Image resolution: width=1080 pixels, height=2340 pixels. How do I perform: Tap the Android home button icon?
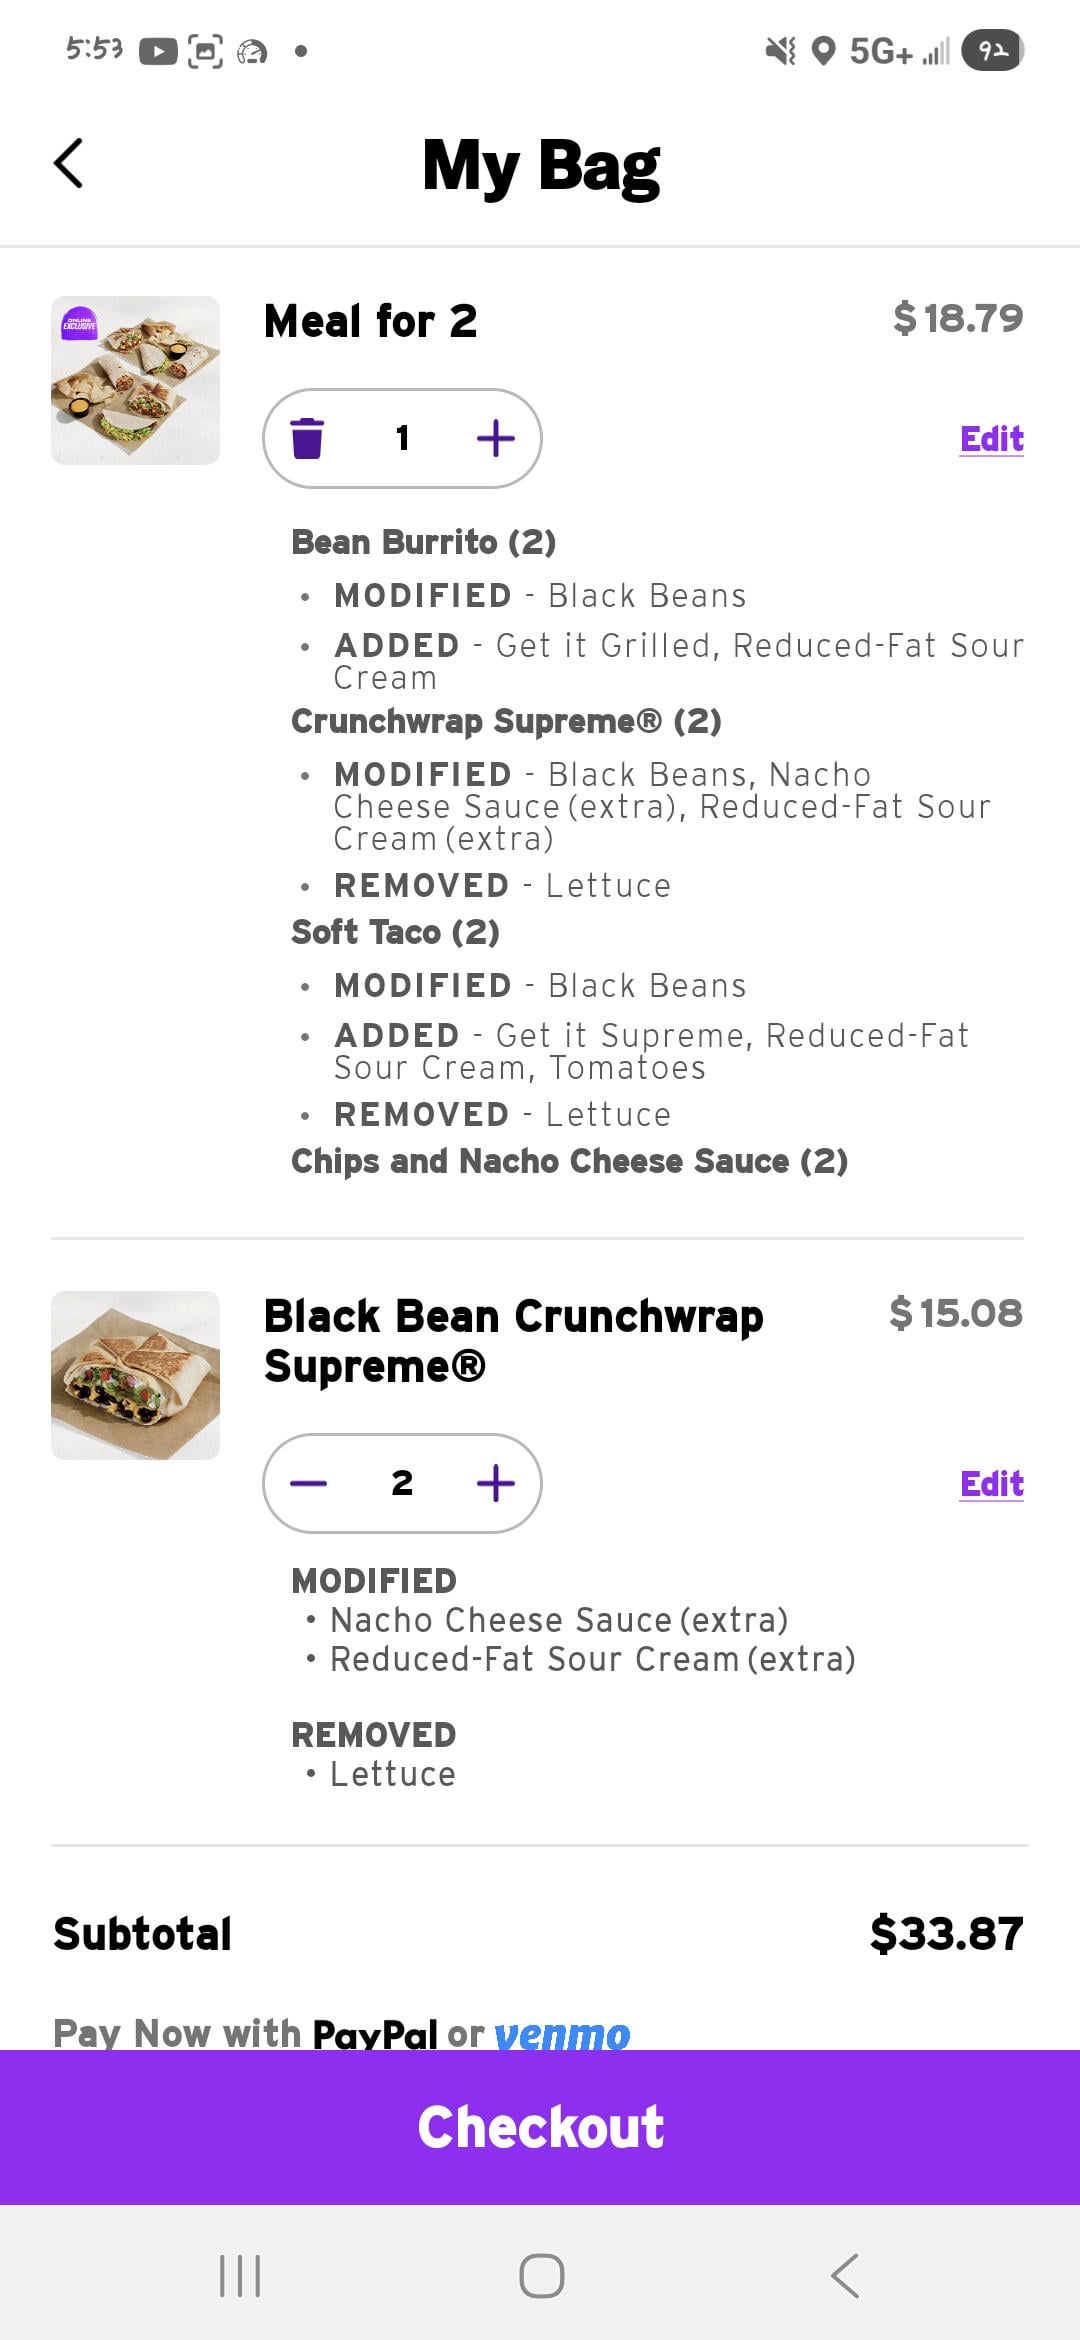point(541,2275)
